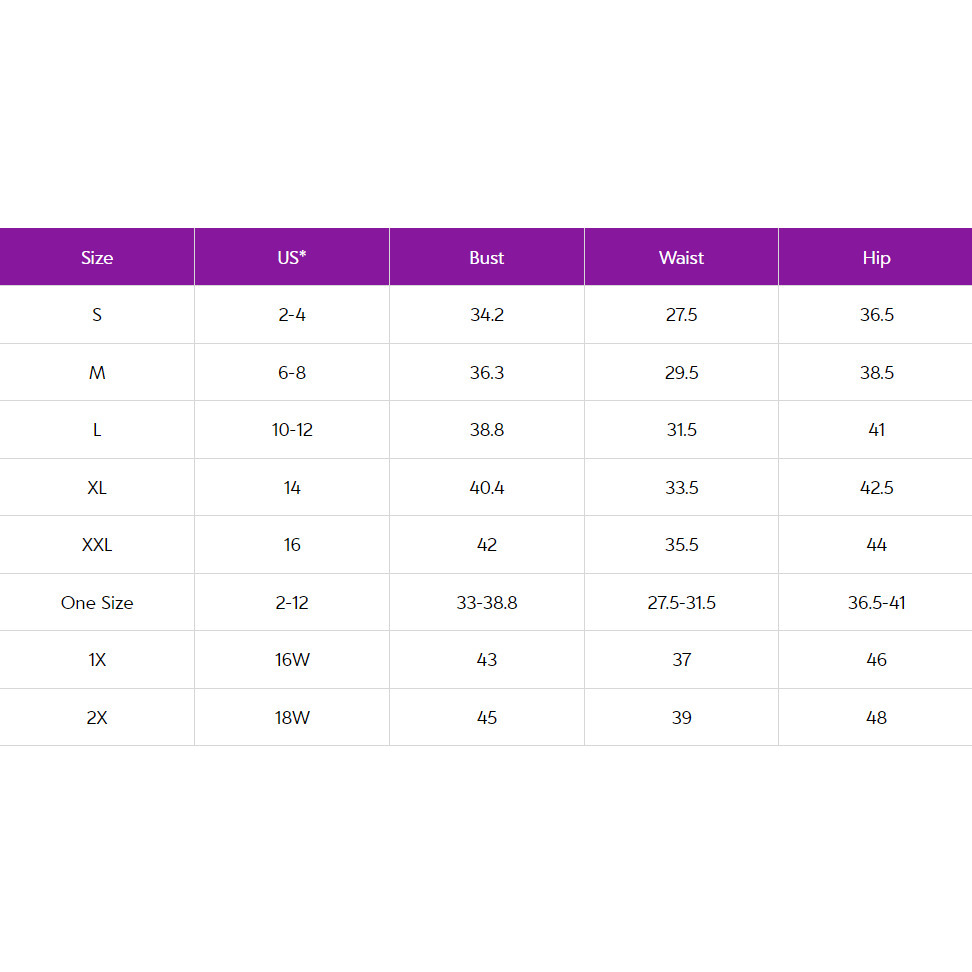Screen dimensions: 972x972
Task: Select the 36.5-41 hip range cell
Action: click(876, 603)
